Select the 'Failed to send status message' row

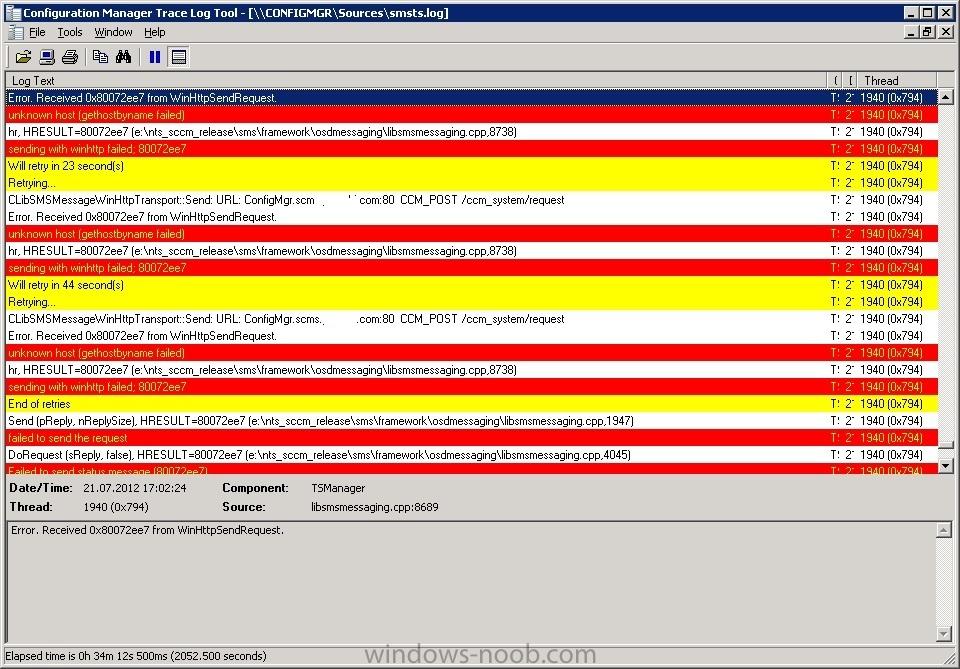[471, 469]
